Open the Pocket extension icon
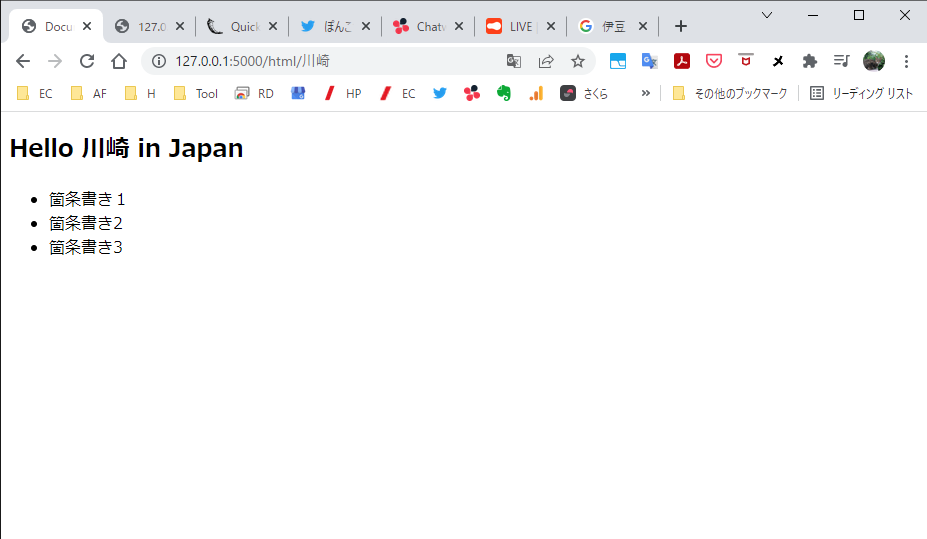The height and width of the screenshot is (539, 927). coord(714,61)
